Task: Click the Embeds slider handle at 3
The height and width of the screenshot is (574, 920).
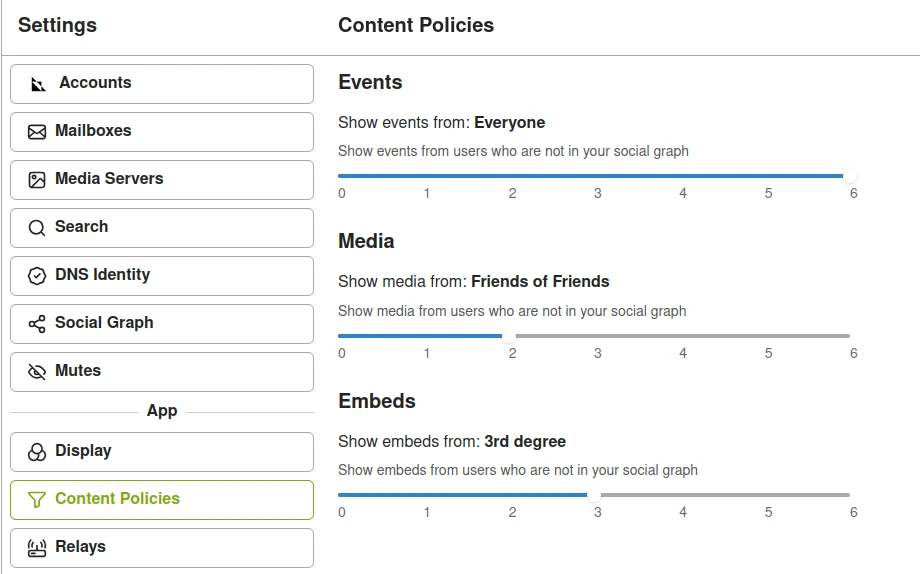Action: click(594, 495)
